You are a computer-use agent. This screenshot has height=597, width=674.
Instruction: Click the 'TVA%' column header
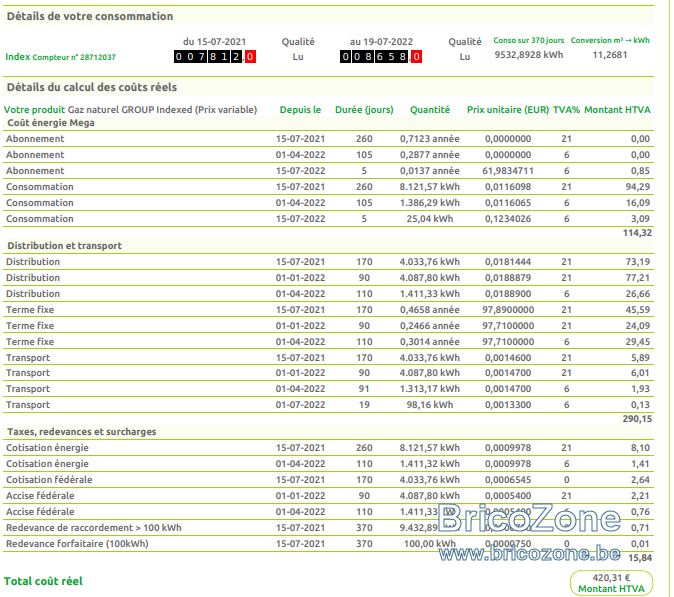(567, 110)
